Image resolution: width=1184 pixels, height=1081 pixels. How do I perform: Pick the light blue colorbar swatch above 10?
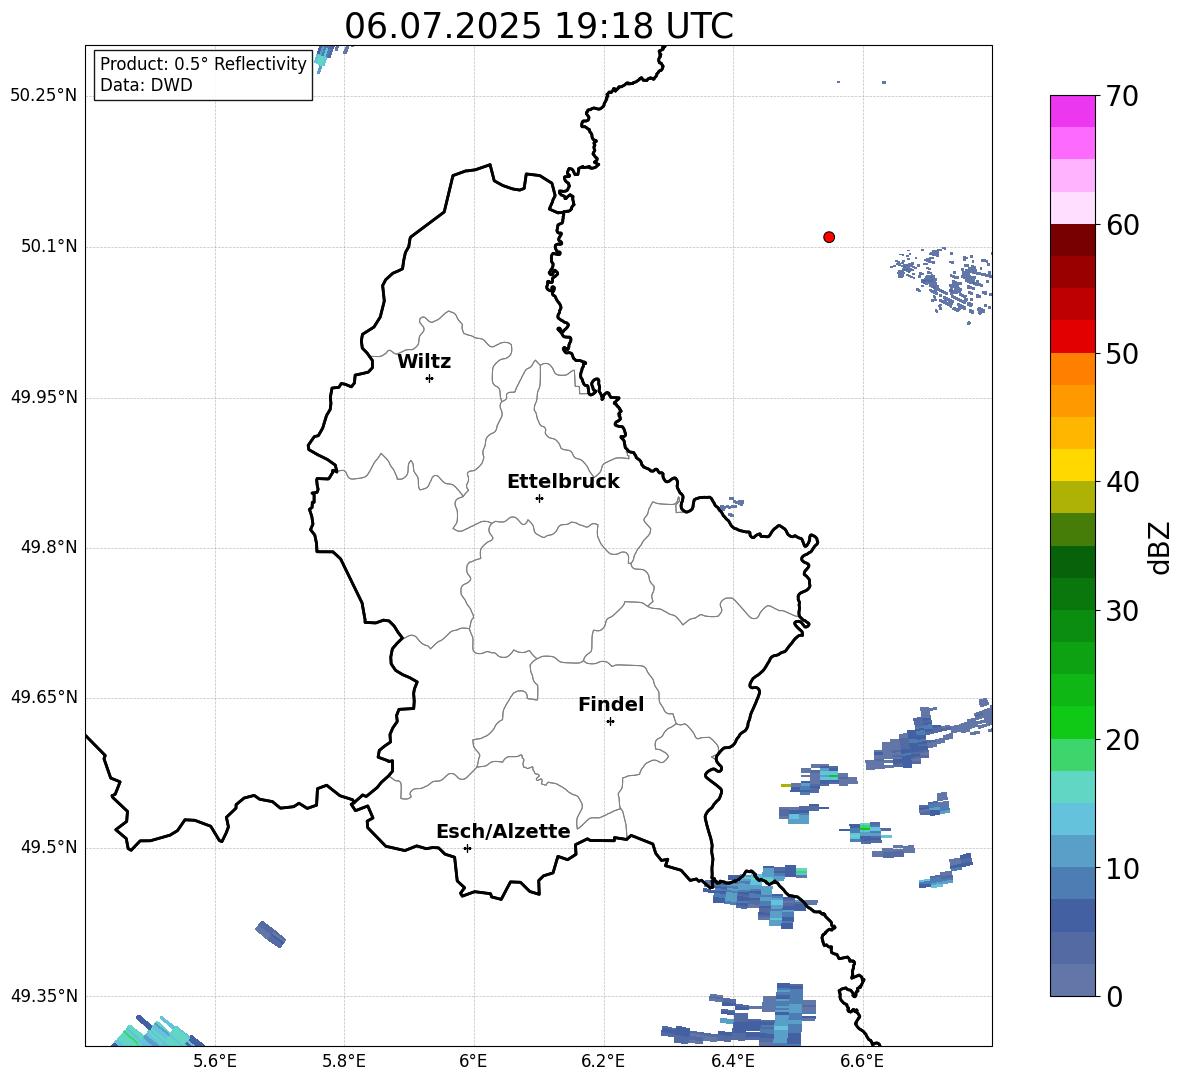tap(1072, 851)
